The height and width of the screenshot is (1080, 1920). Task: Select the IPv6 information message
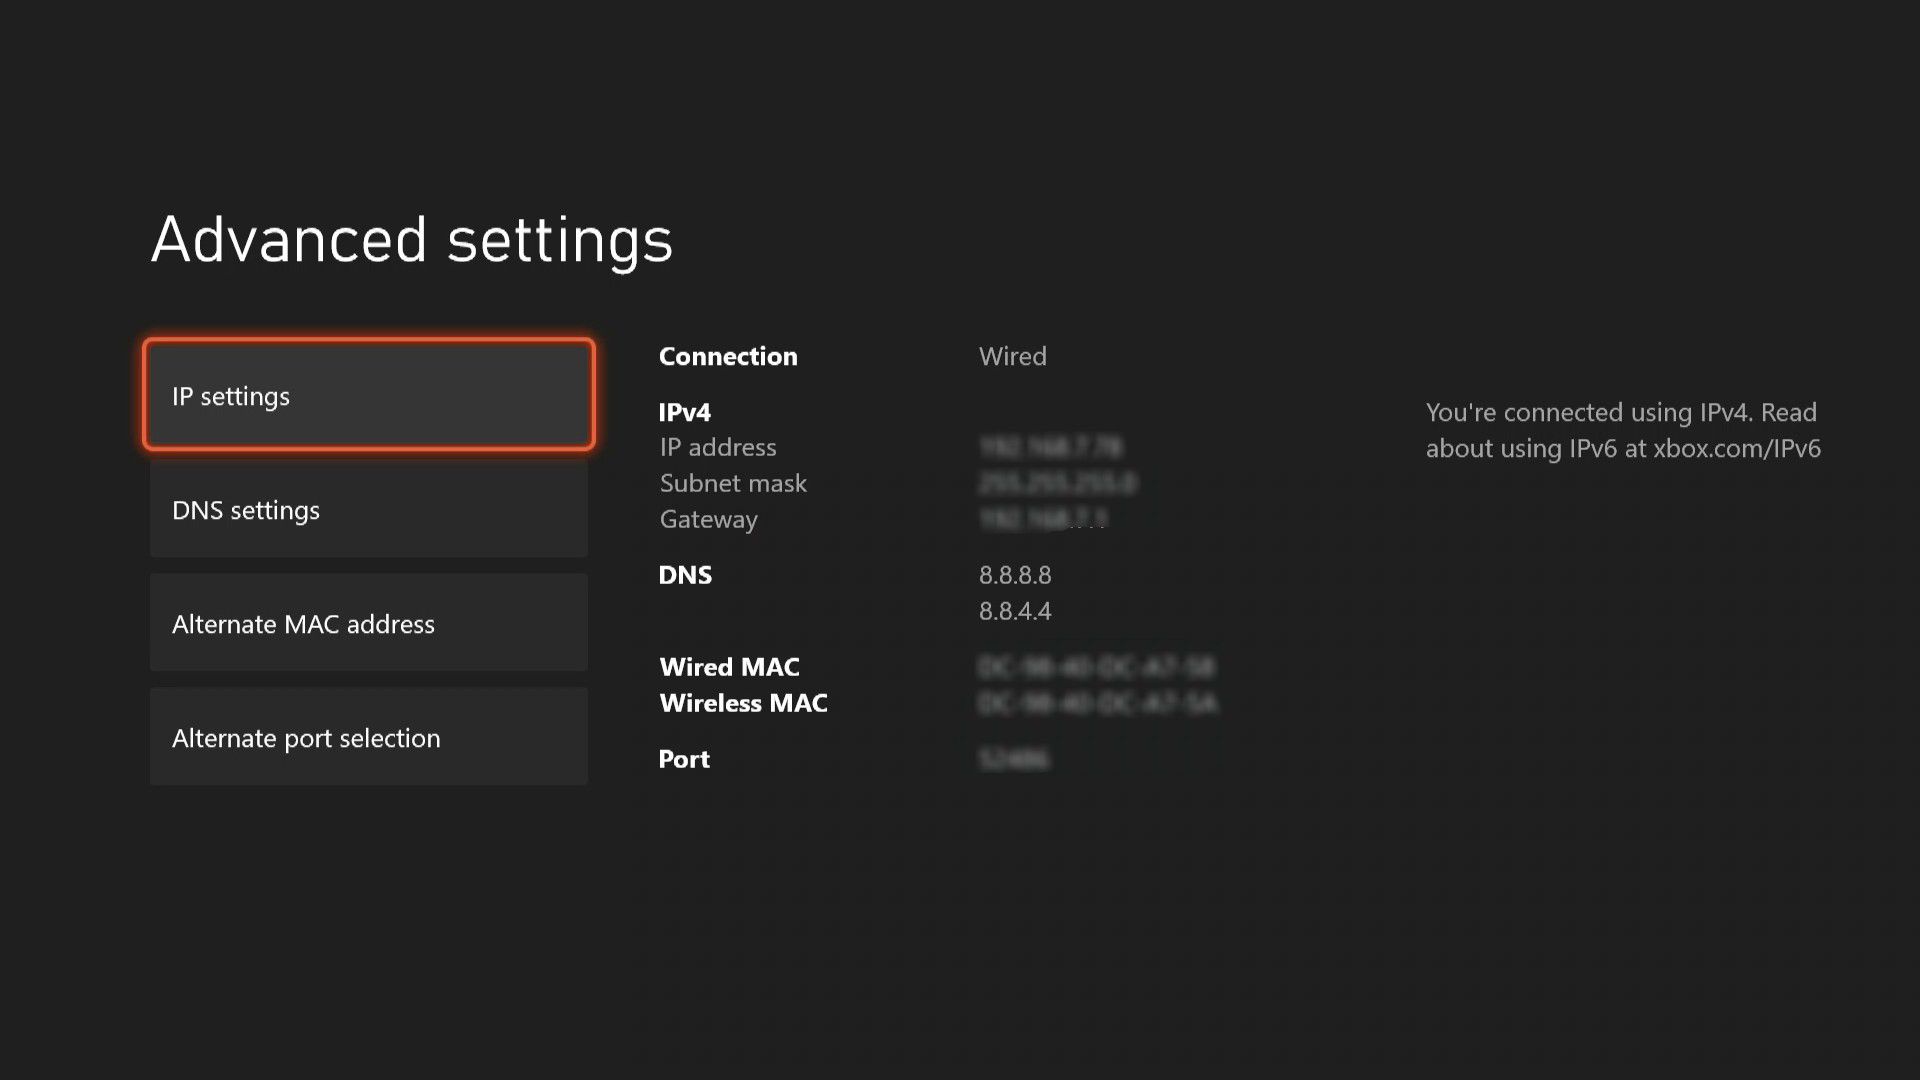pos(1620,430)
